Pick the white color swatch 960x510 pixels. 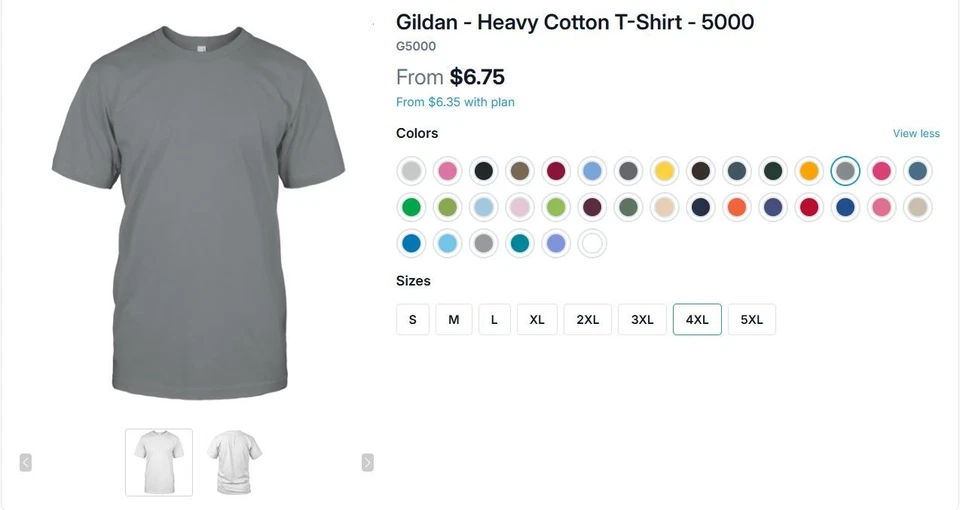pyautogui.click(x=592, y=243)
